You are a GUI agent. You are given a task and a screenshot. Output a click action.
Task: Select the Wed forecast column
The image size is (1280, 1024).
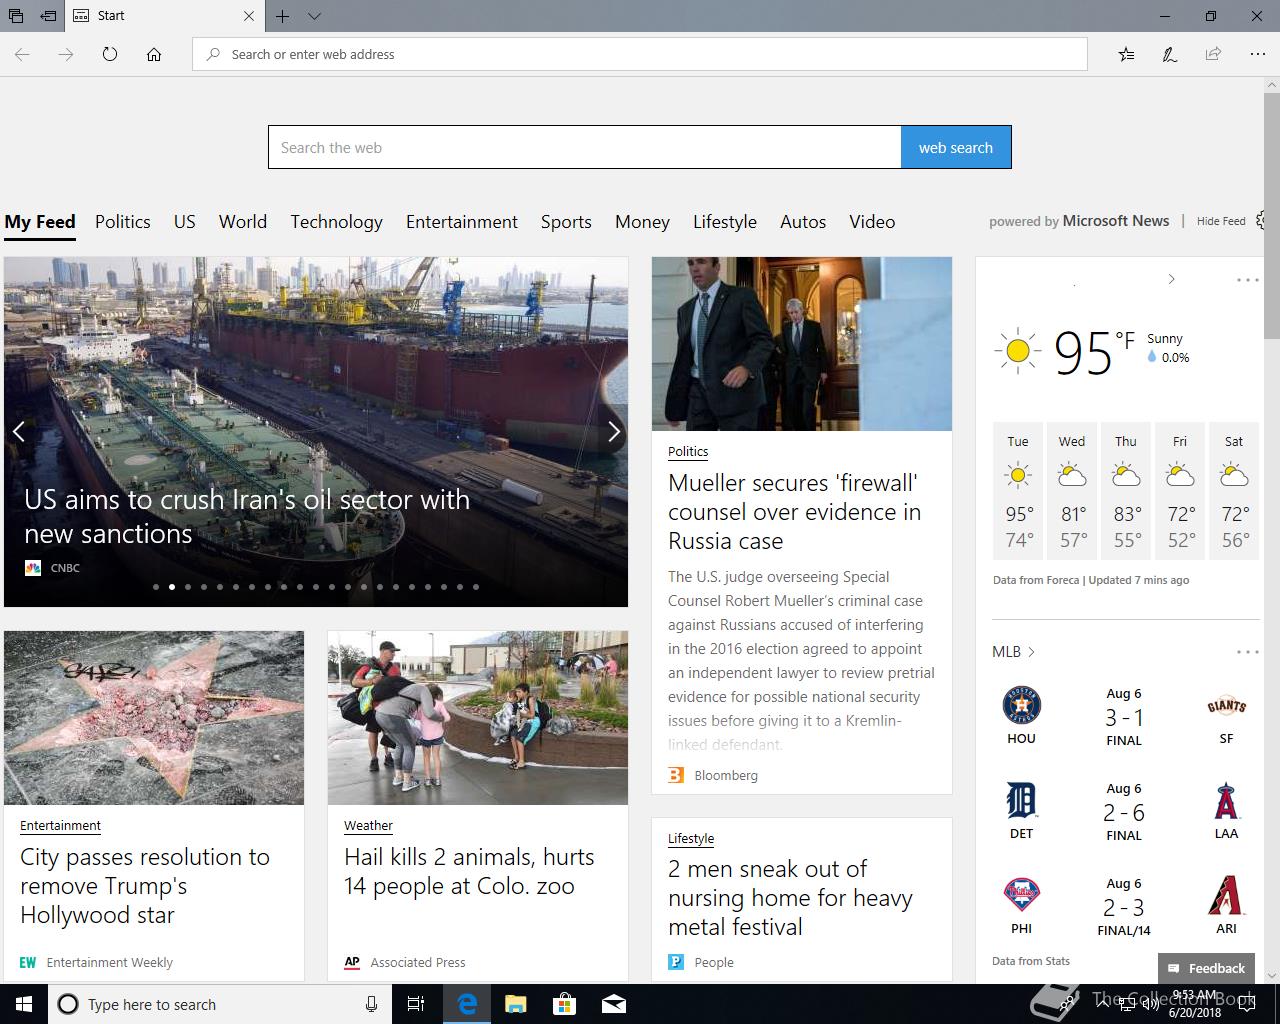(x=1072, y=490)
